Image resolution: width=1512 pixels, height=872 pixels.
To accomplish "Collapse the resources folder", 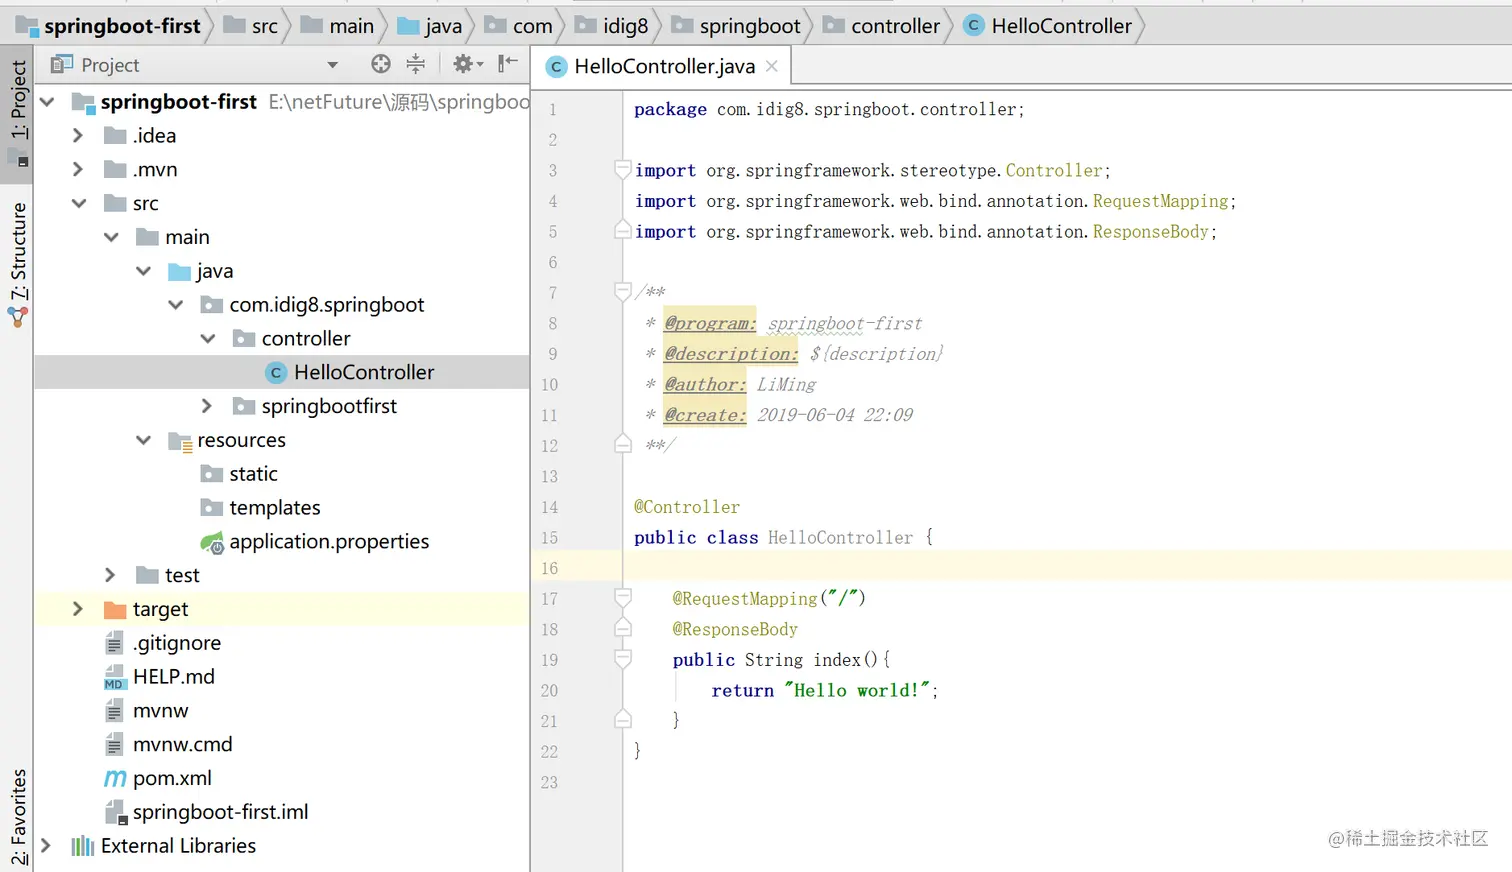I will pyautogui.click(x=143, y=440).
